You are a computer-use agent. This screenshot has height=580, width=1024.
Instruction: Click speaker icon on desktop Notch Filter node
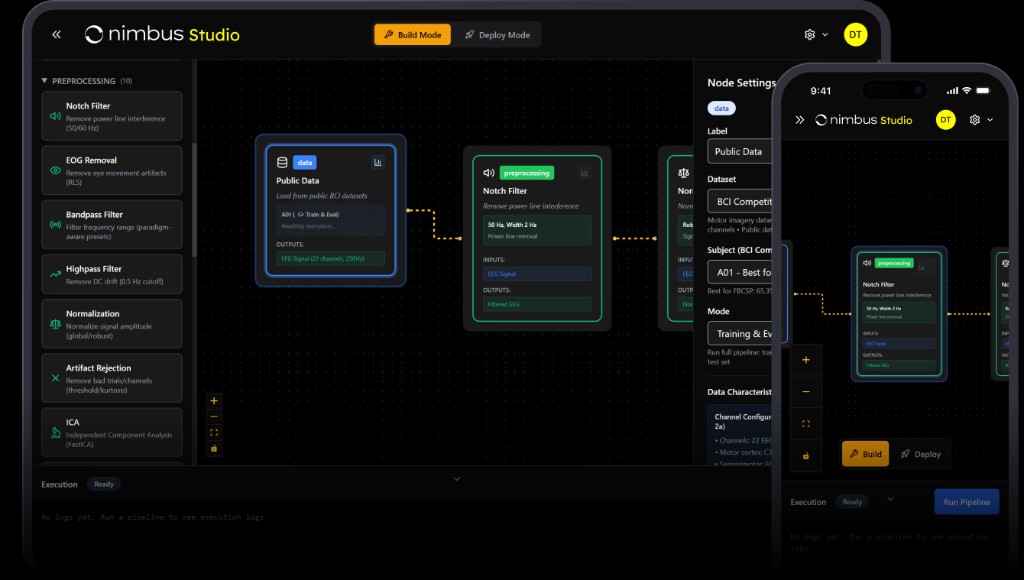tap(488, 173)
